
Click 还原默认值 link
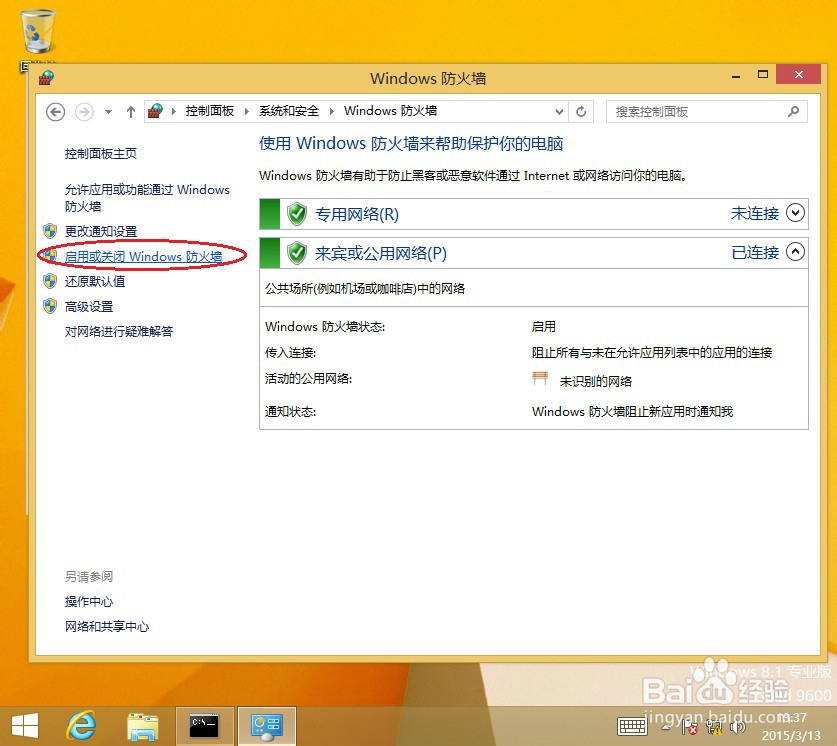point(94,281)
